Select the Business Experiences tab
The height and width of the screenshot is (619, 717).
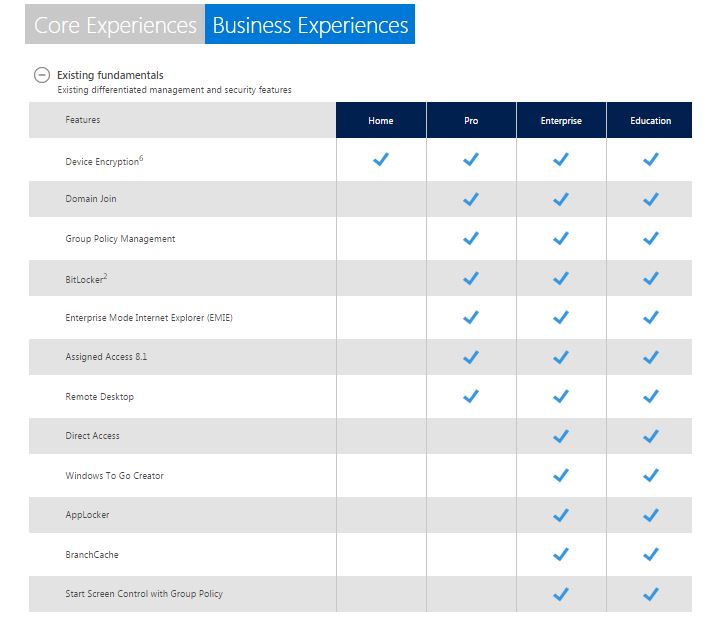(310, 25)
